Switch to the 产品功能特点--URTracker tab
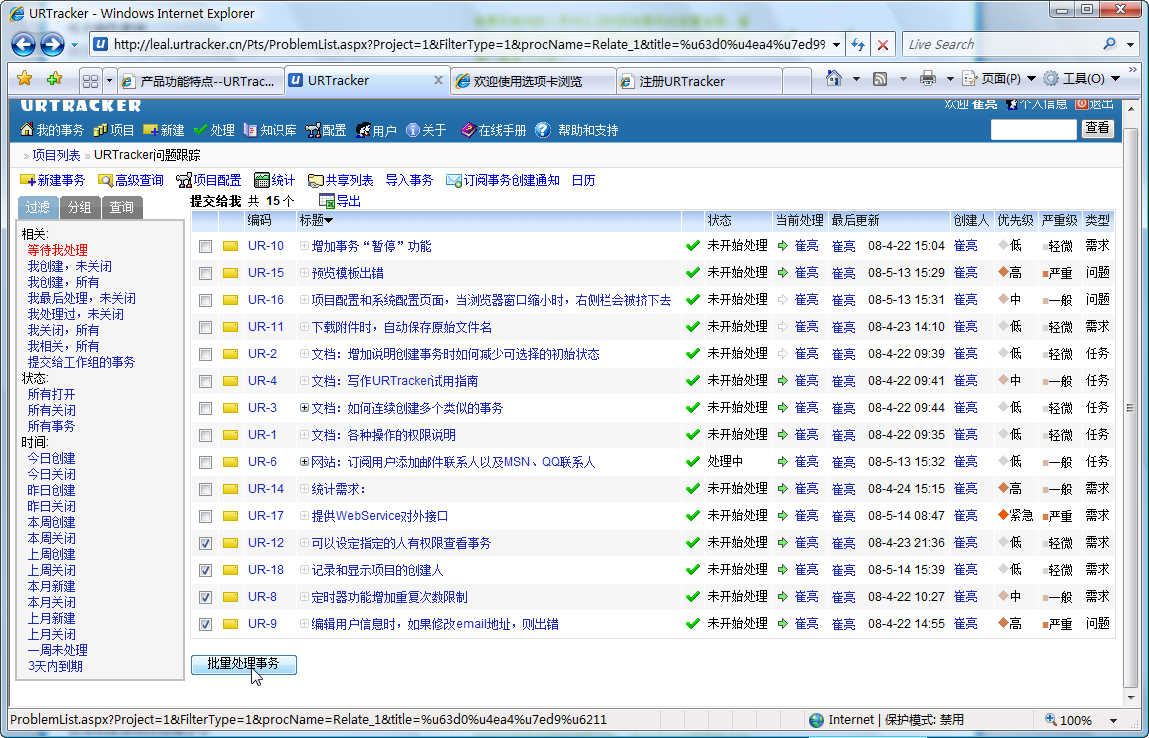The height and width of the screenshot is (738, 1149). [x=201, y=81]
